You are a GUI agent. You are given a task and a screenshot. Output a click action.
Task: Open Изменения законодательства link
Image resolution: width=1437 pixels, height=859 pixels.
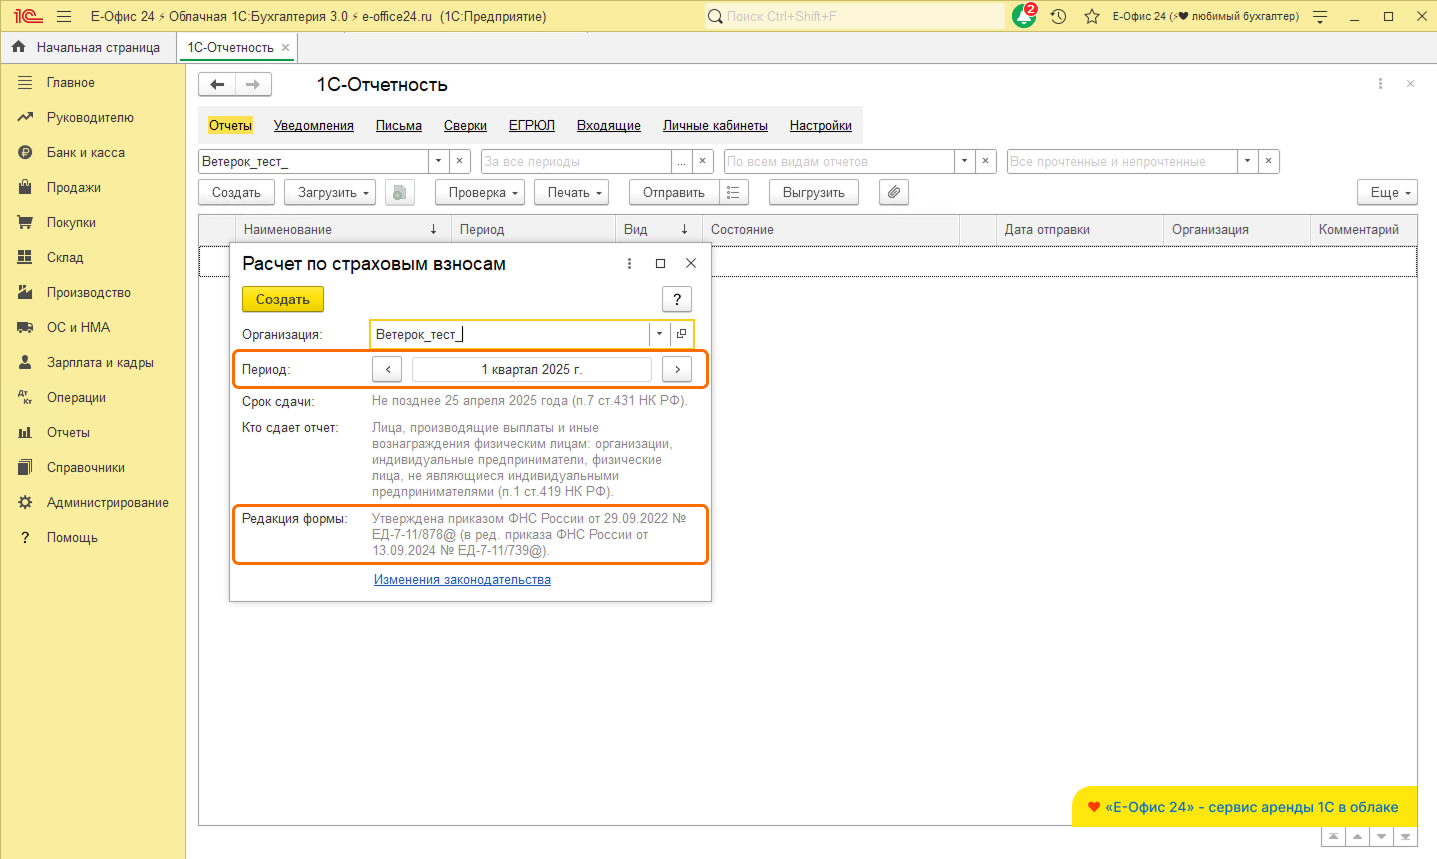click(x=462, y=580)
